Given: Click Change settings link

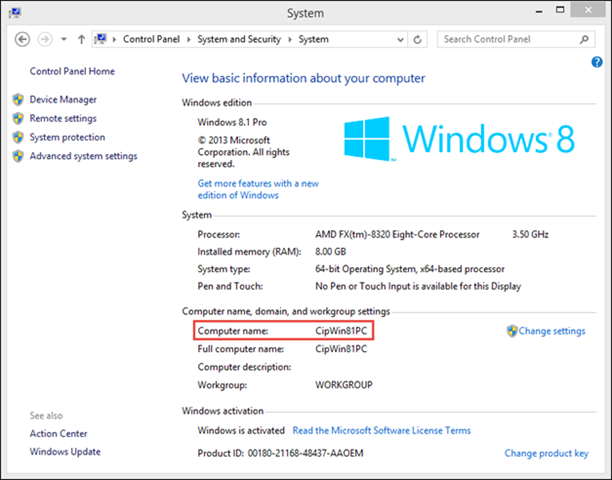Looking at the screenshot, I should pyautogui.click(x=552, y=331).
